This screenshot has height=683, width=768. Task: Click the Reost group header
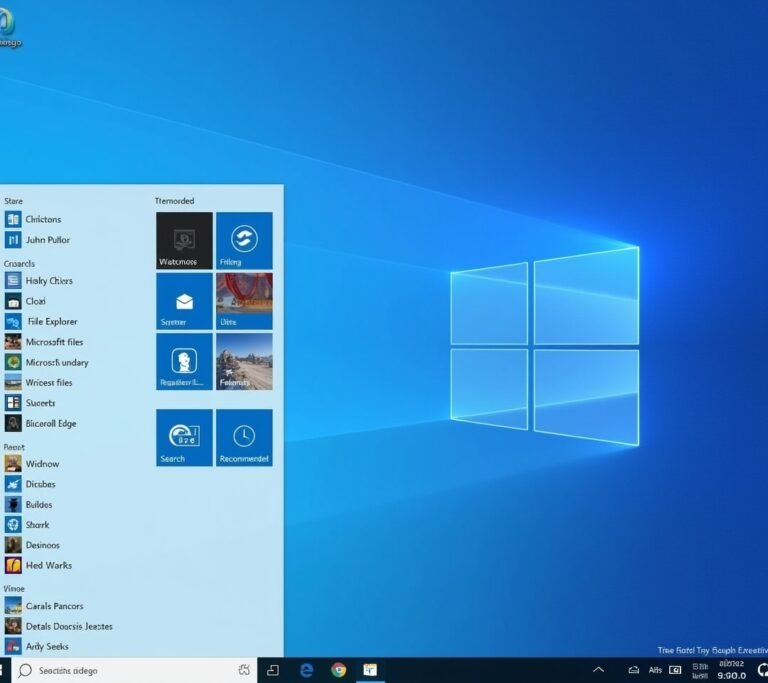pyautogui.click(x=14, y=447)
